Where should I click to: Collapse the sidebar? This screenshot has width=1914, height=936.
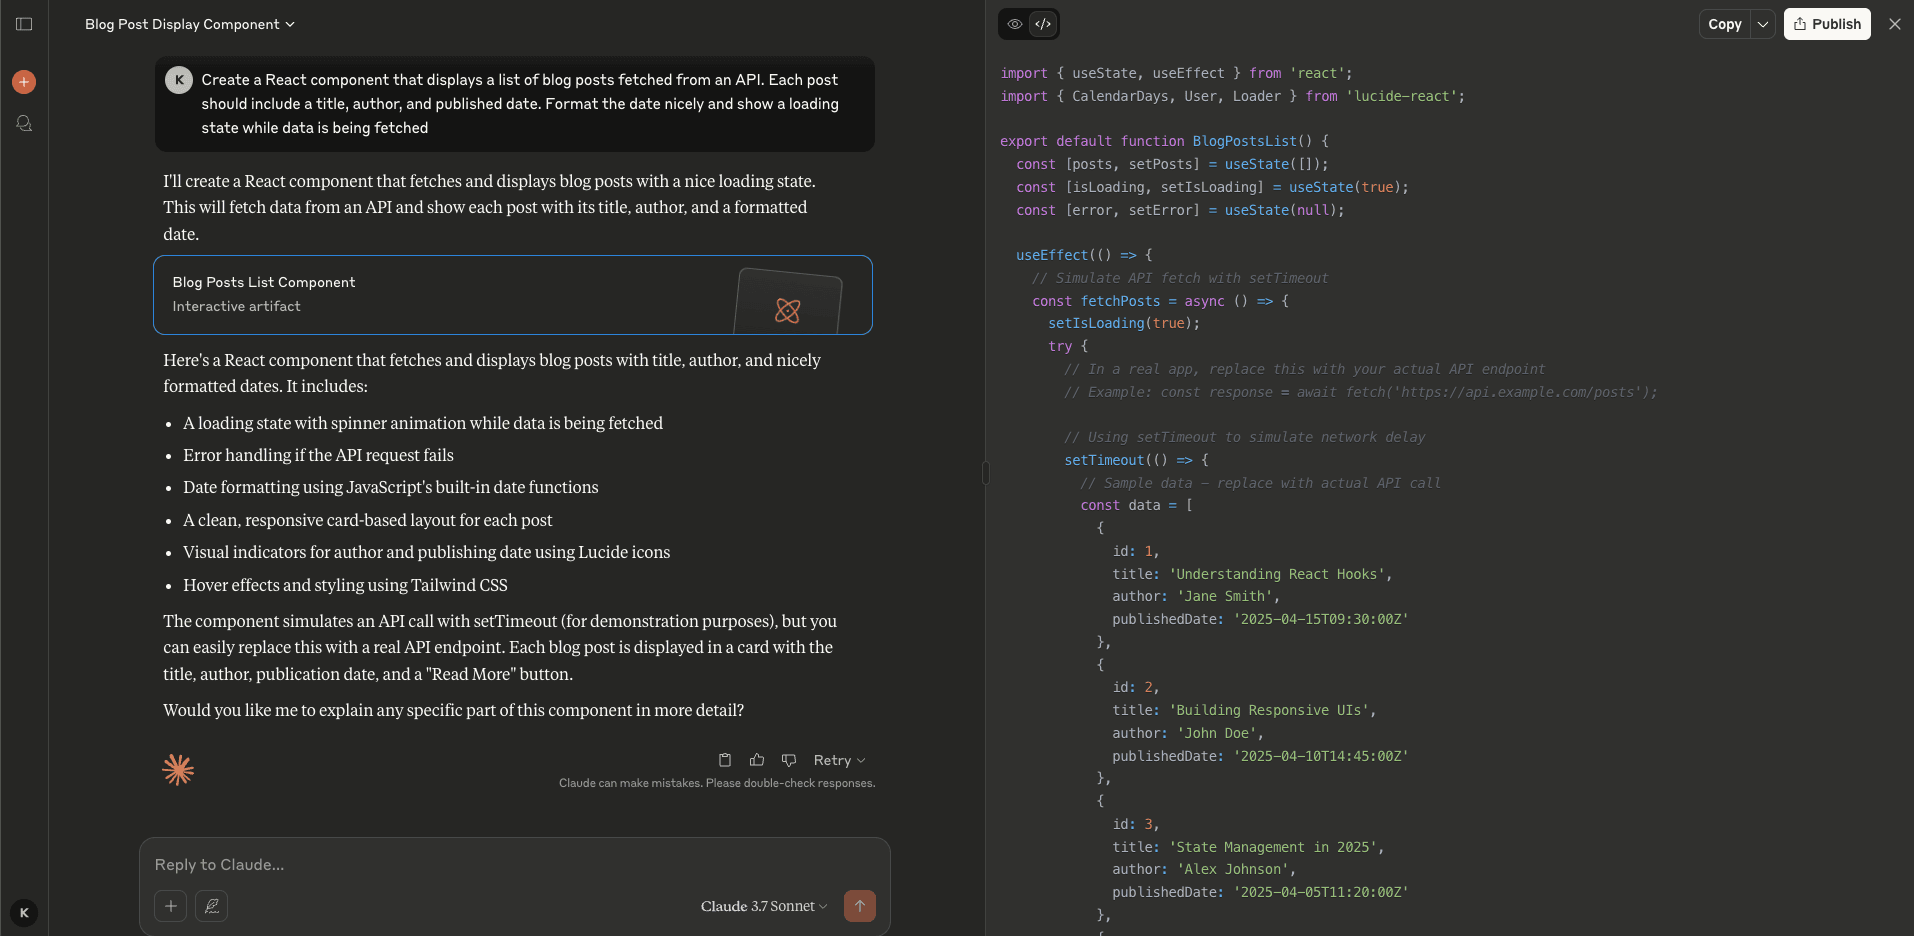point(24,24)
